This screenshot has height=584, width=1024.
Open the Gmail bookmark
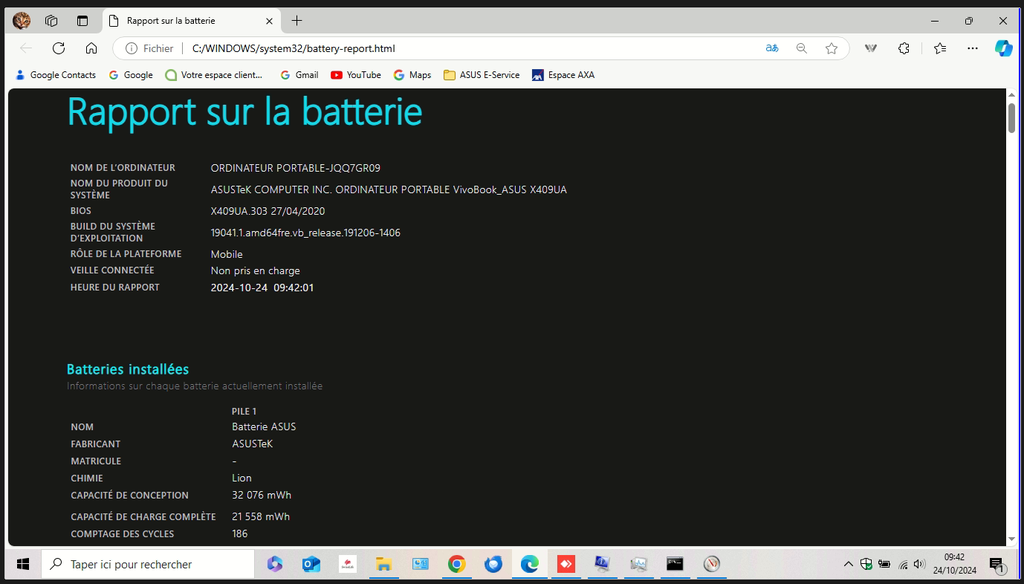299,75
